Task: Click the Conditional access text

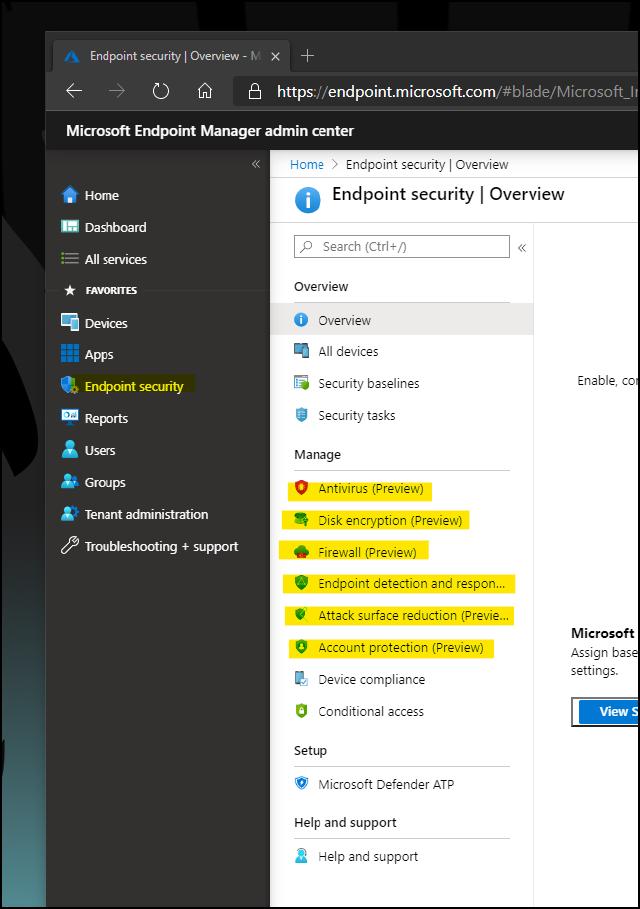Action: point(371,711)
